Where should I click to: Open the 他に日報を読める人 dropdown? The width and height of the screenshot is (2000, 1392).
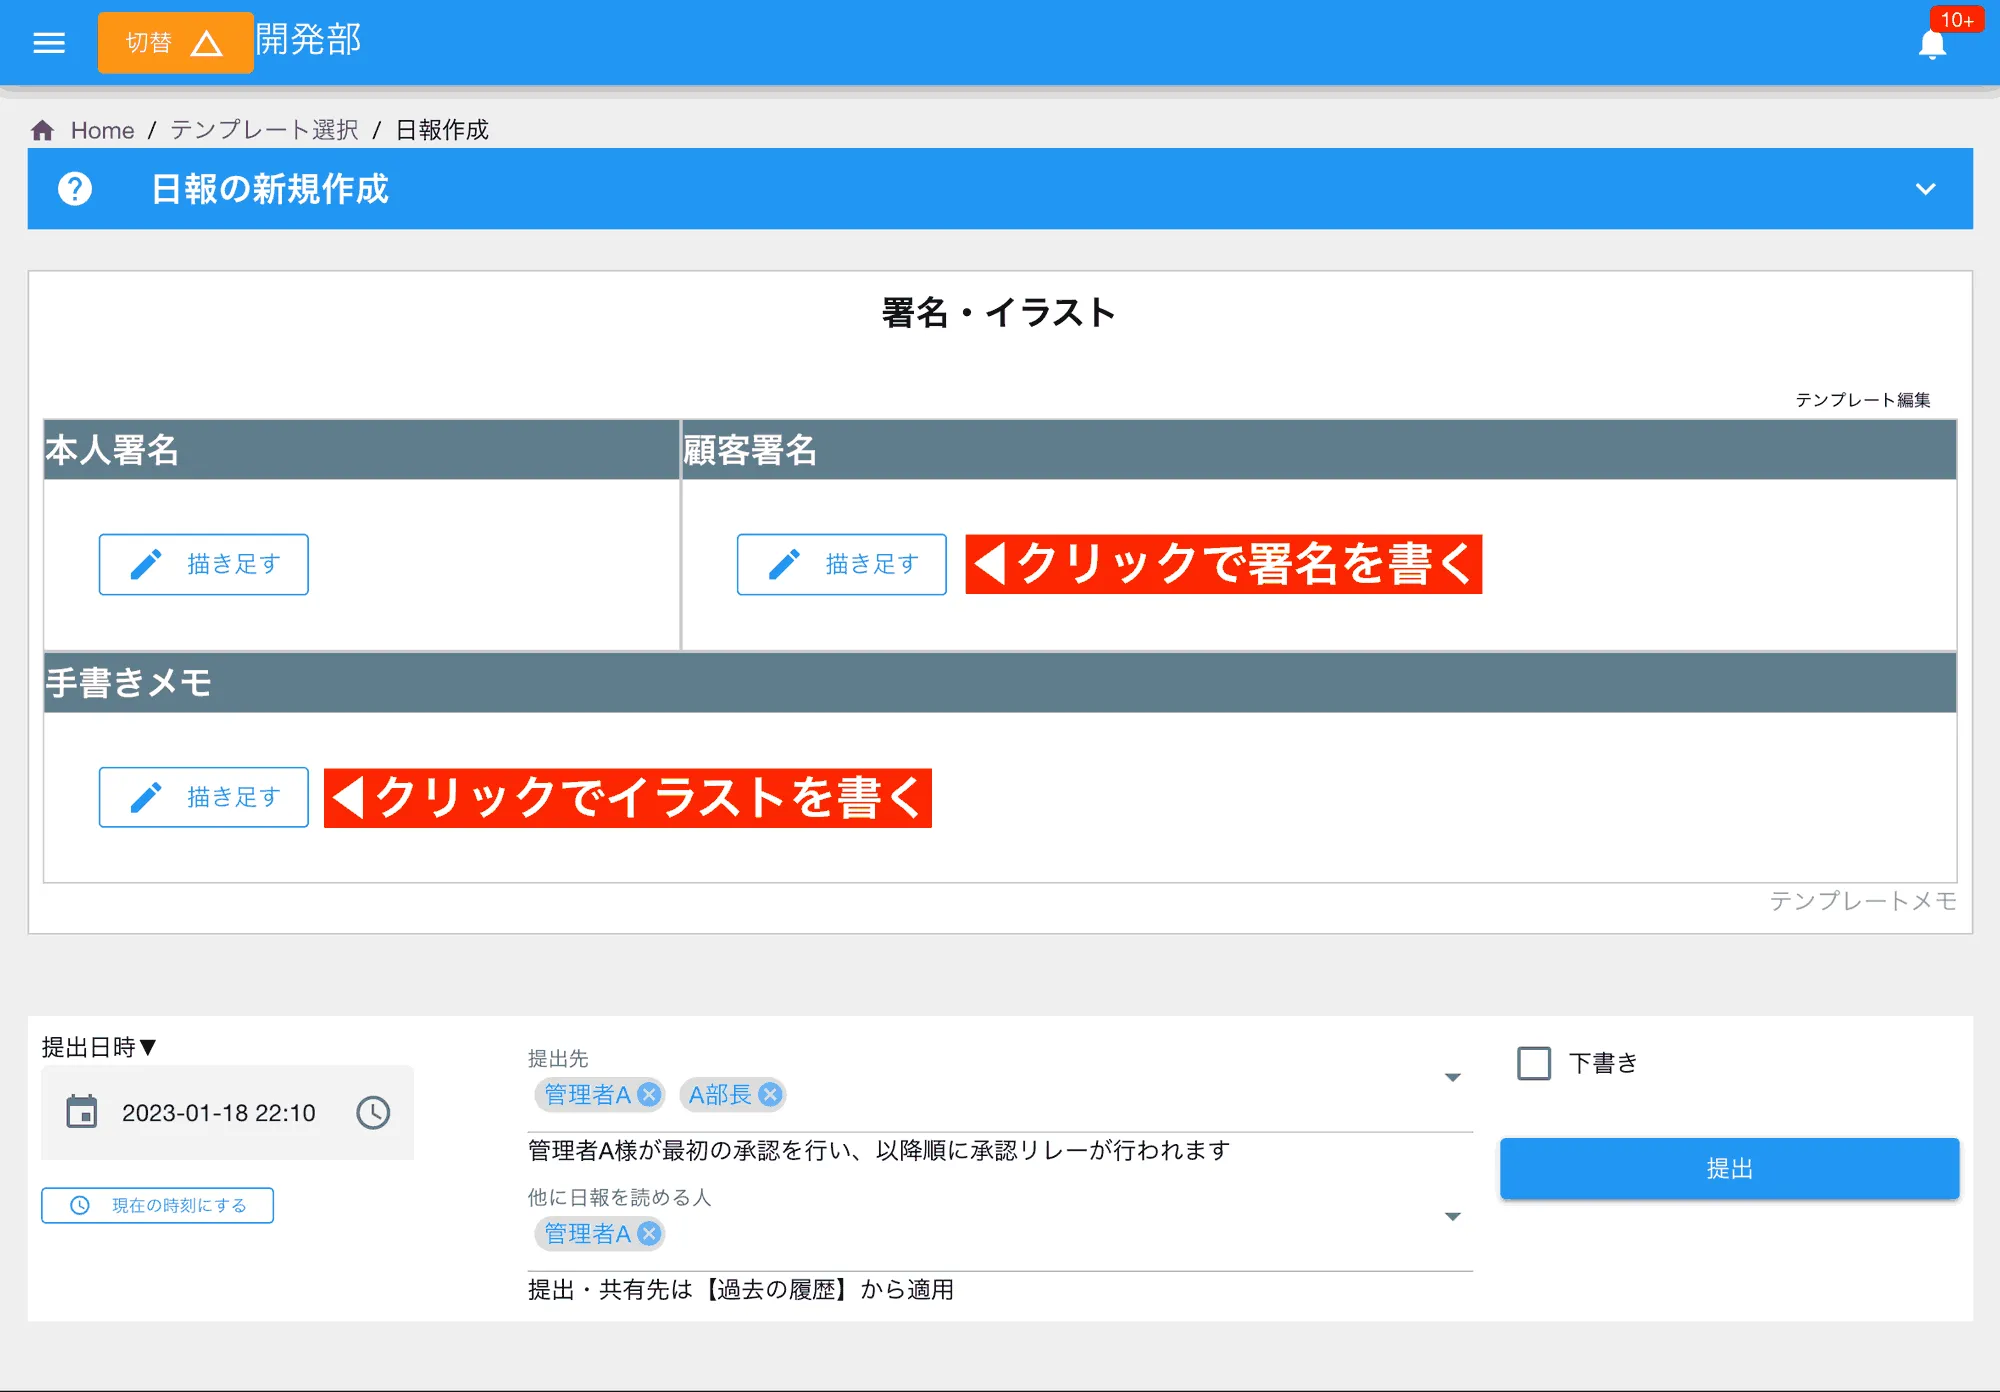point(1451,1216)
